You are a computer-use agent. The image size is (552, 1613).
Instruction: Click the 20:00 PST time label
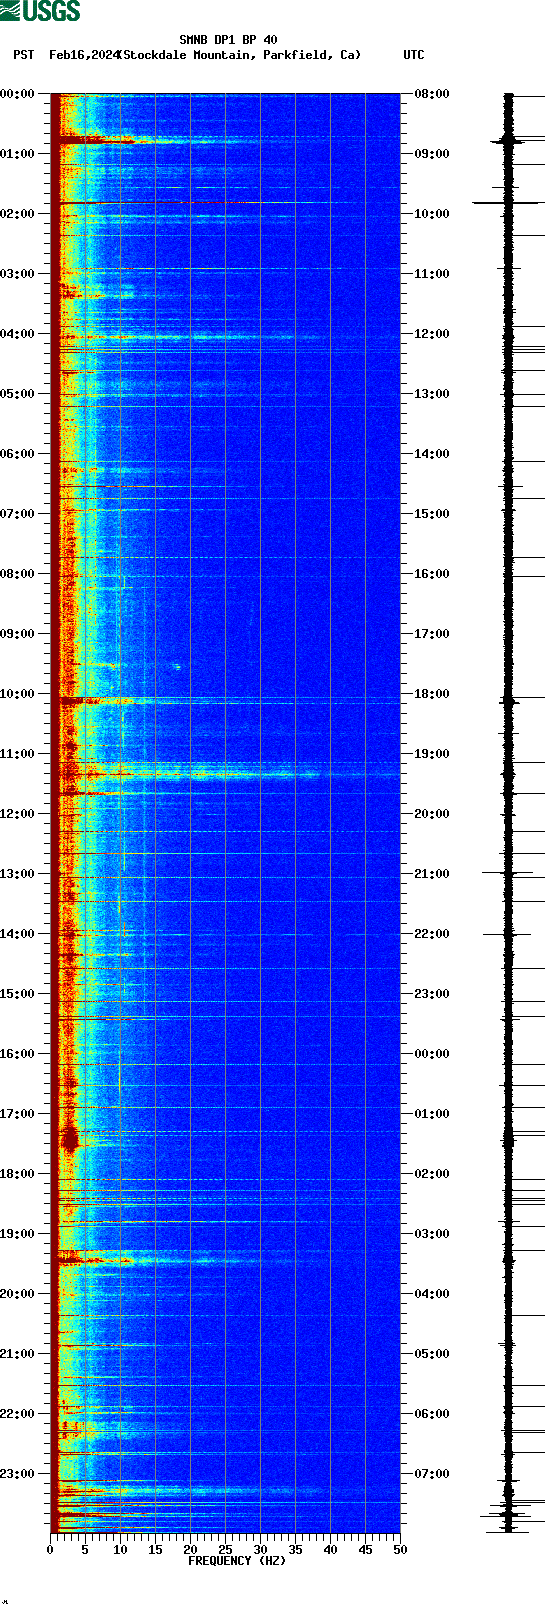(18, 1294)
